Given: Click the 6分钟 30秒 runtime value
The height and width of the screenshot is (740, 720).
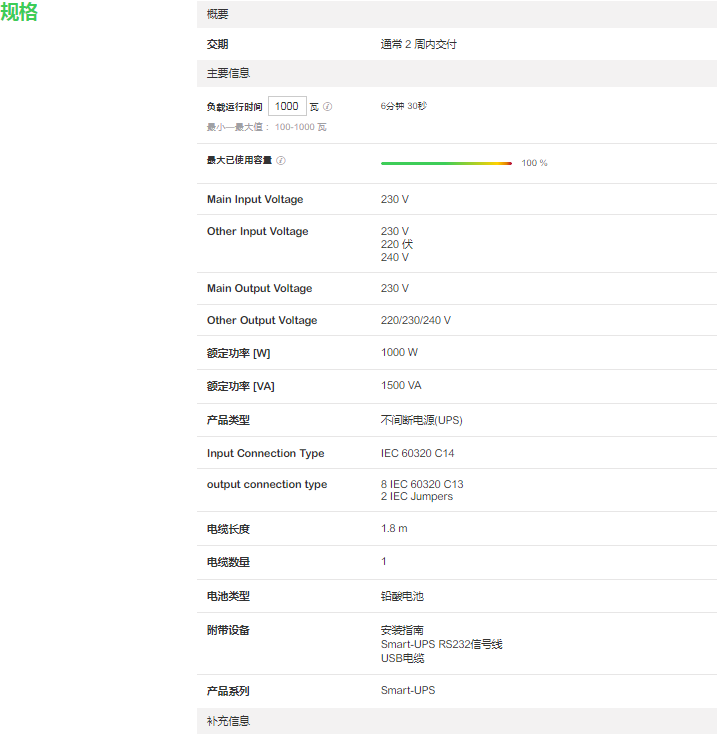Looking at the screenshot, I should pos(404,106).
